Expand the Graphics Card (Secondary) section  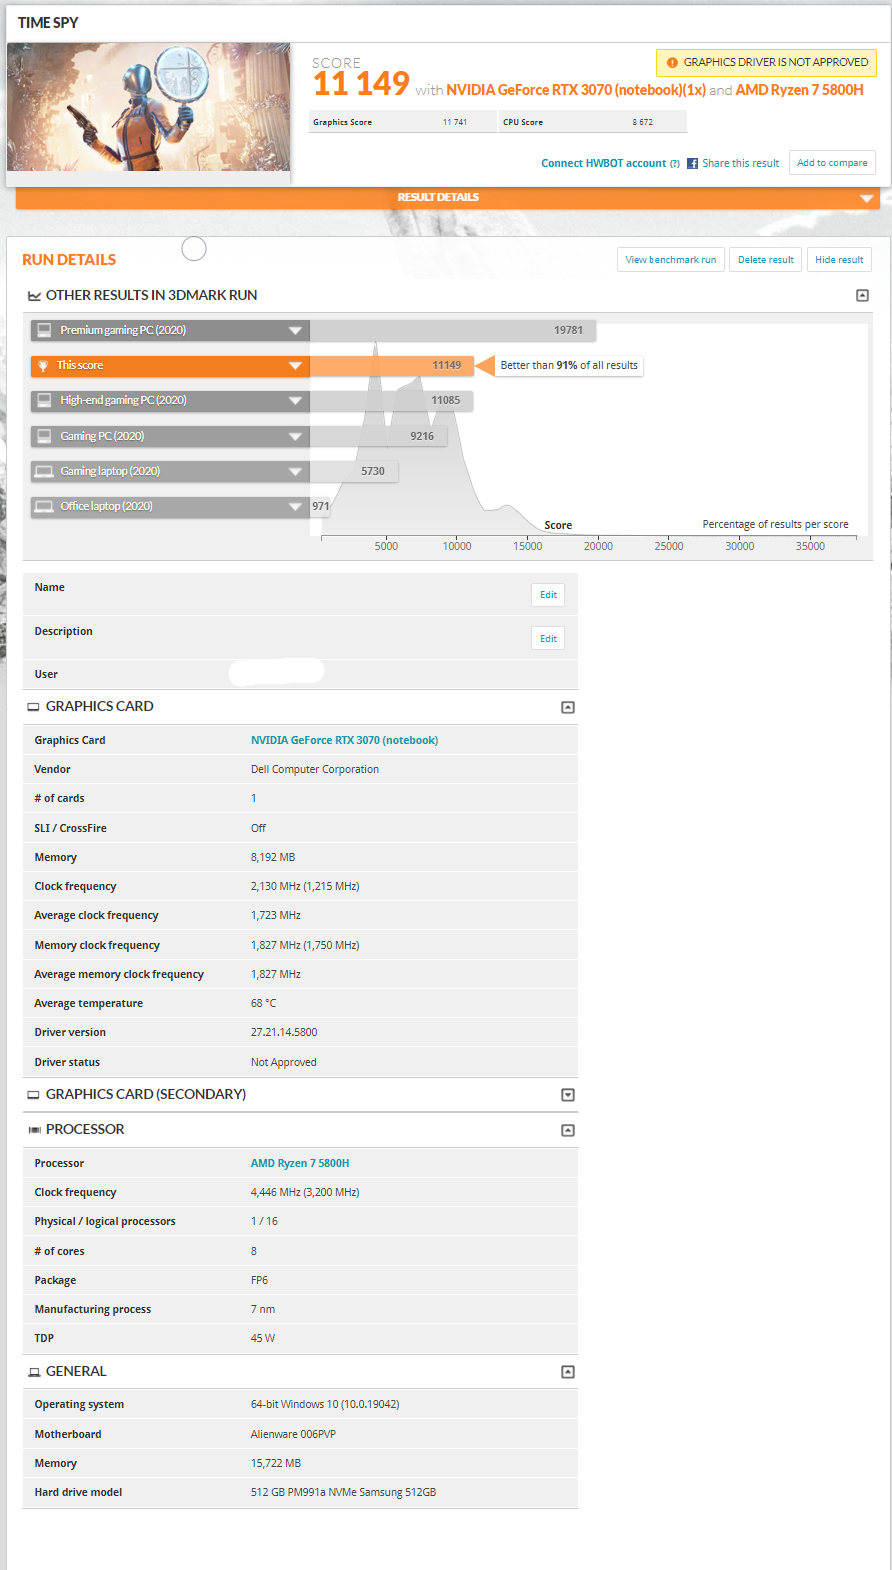click(568, 1095)
